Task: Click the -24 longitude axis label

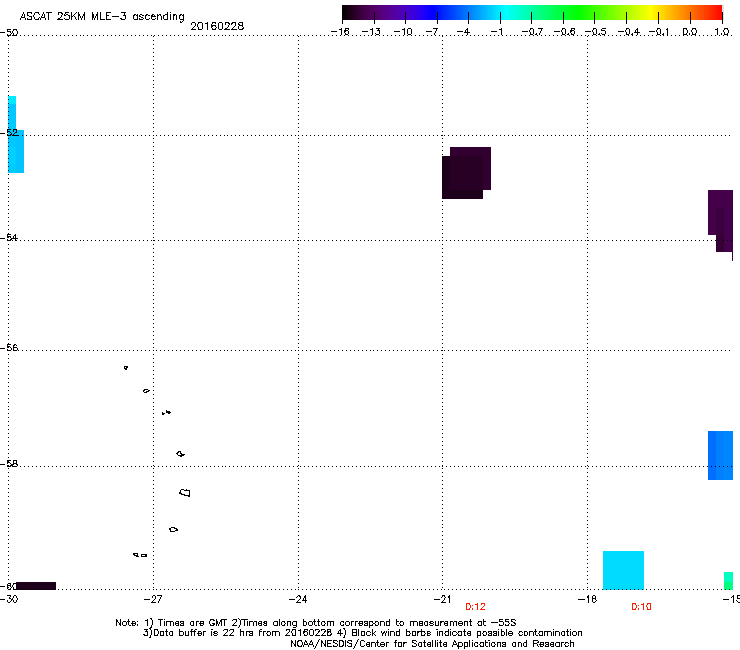Action: 298,599
